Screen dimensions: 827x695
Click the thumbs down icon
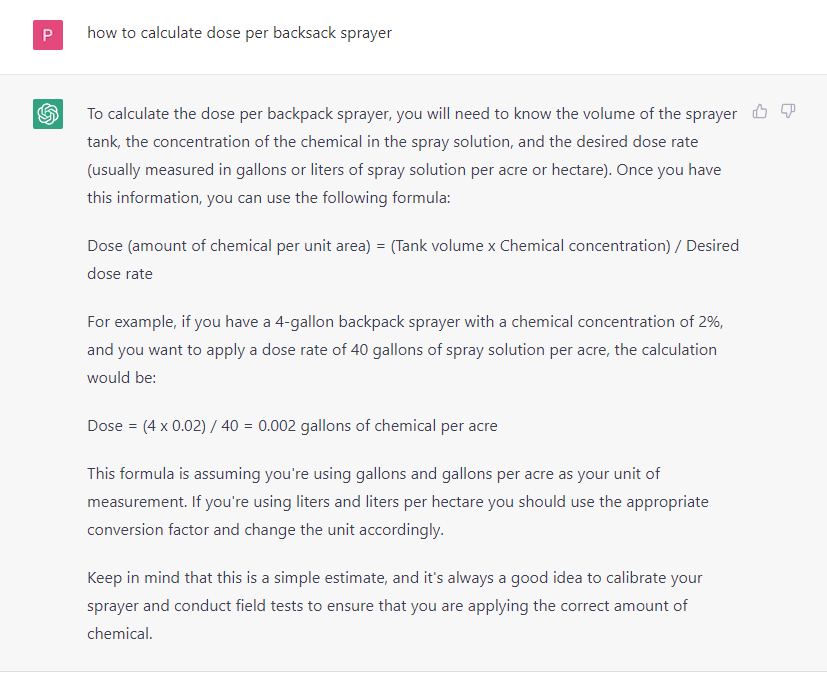tap(788, 111)
